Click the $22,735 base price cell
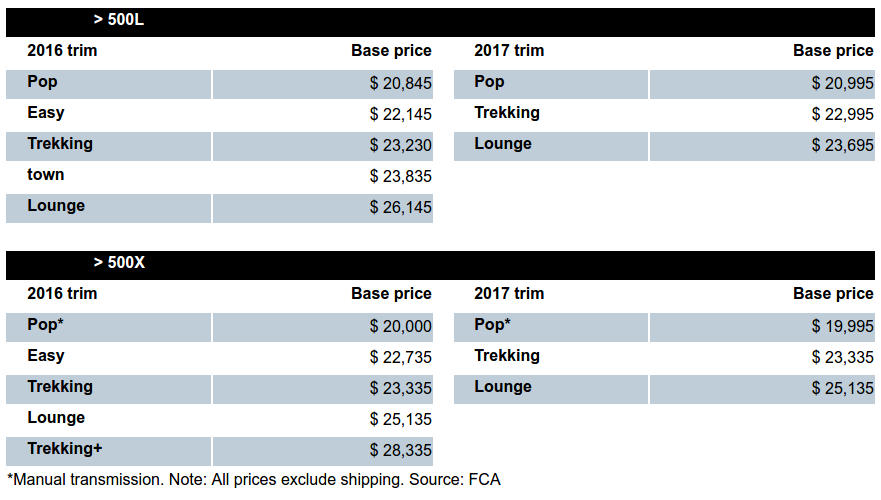Screen dimensions: 881x500 (400, 358)
